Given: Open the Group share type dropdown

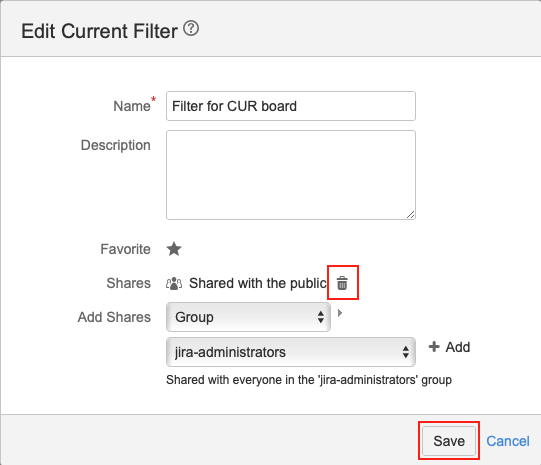Looking at the screenshot, I should click(248, 317).
